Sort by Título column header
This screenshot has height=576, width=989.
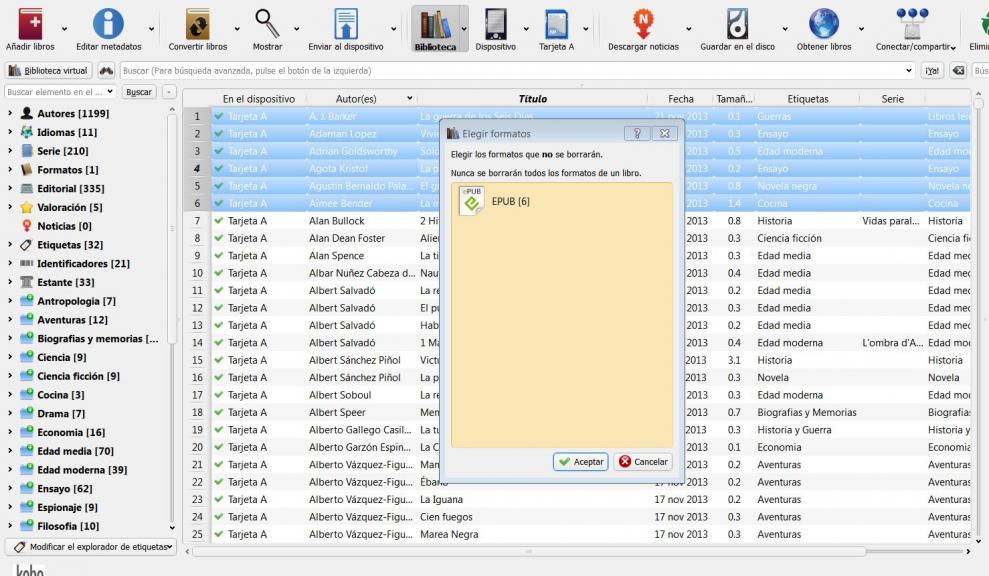(532, 98)
